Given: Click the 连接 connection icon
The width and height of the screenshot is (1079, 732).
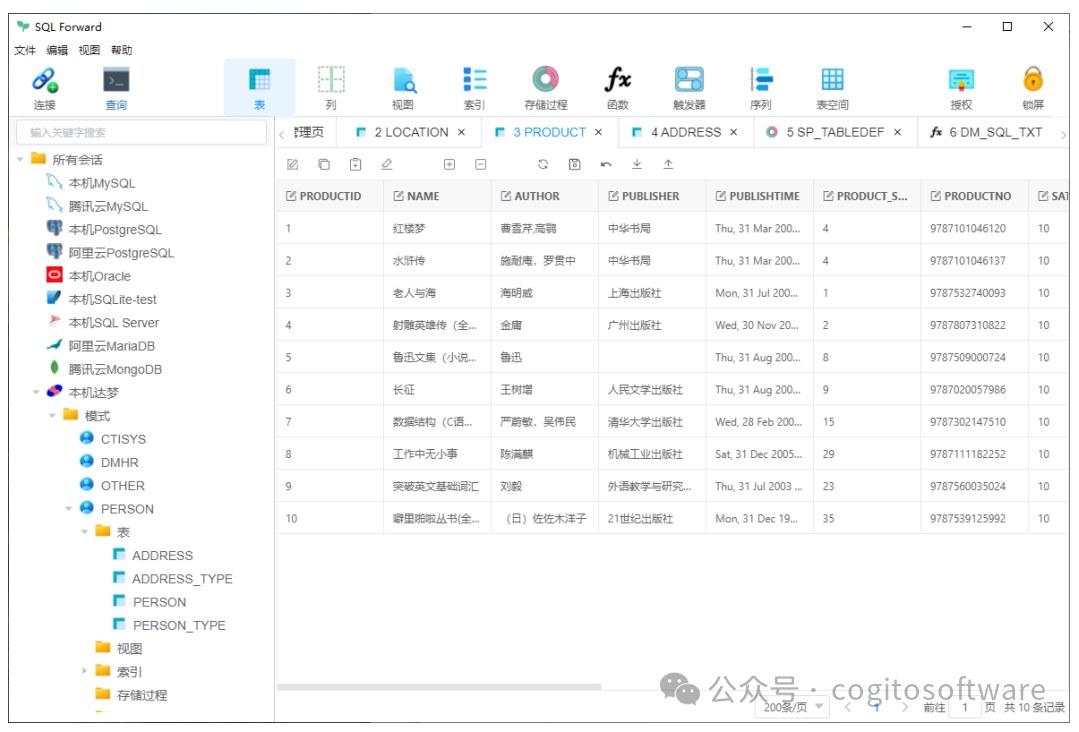Looking at the screenshot, I should 45,81.
